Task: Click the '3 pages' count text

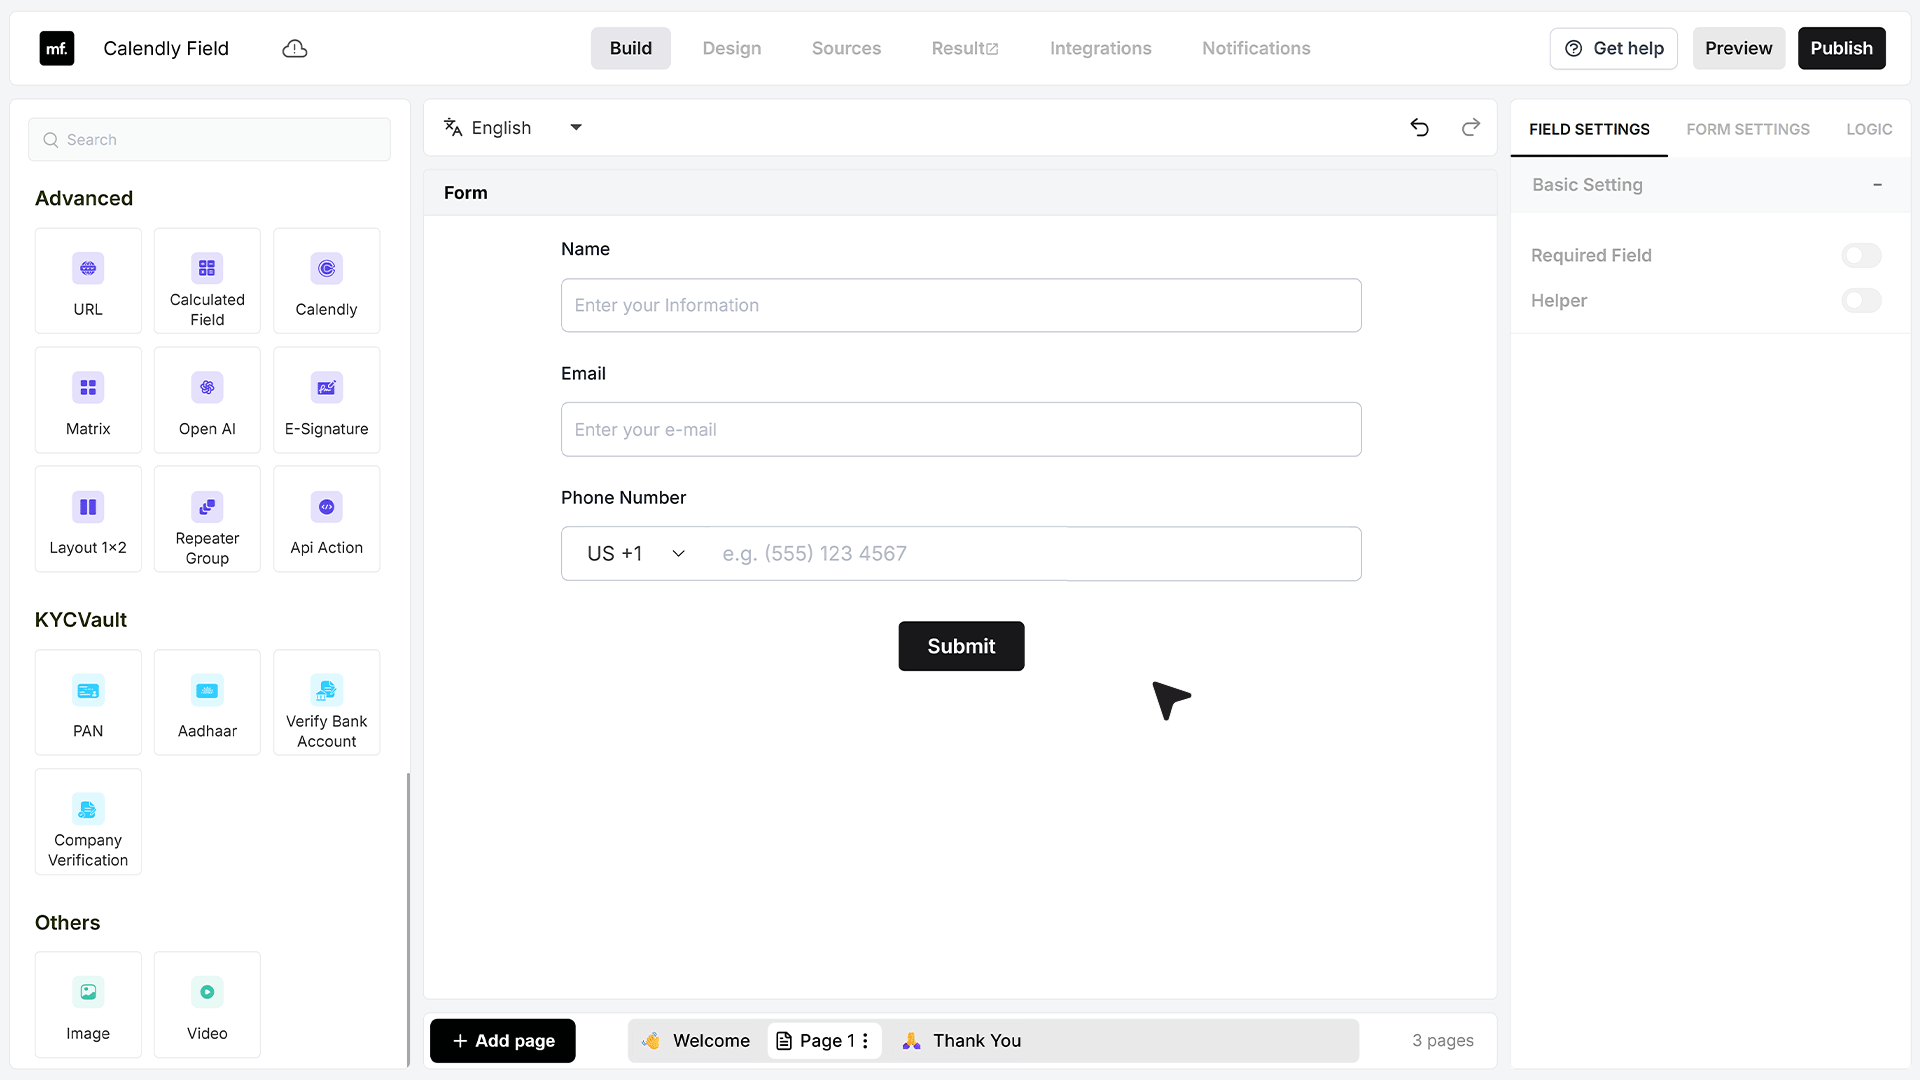Action: click(1443, 1041)
